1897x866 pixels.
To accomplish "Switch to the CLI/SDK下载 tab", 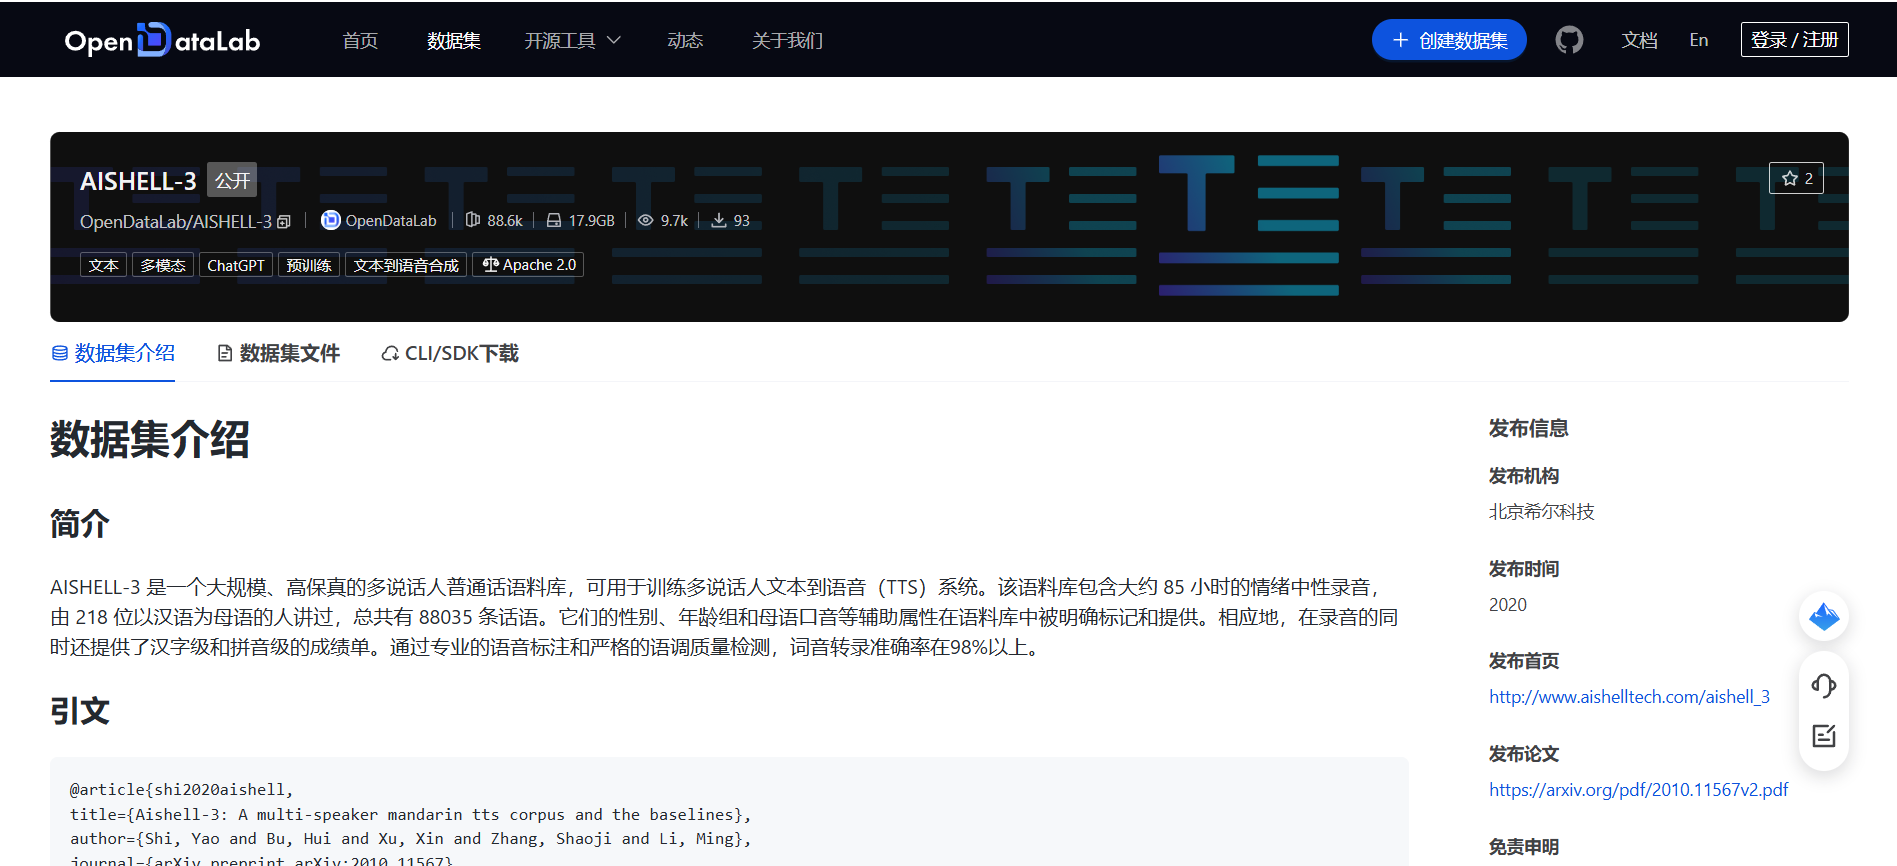I will (x=450, y=353).
